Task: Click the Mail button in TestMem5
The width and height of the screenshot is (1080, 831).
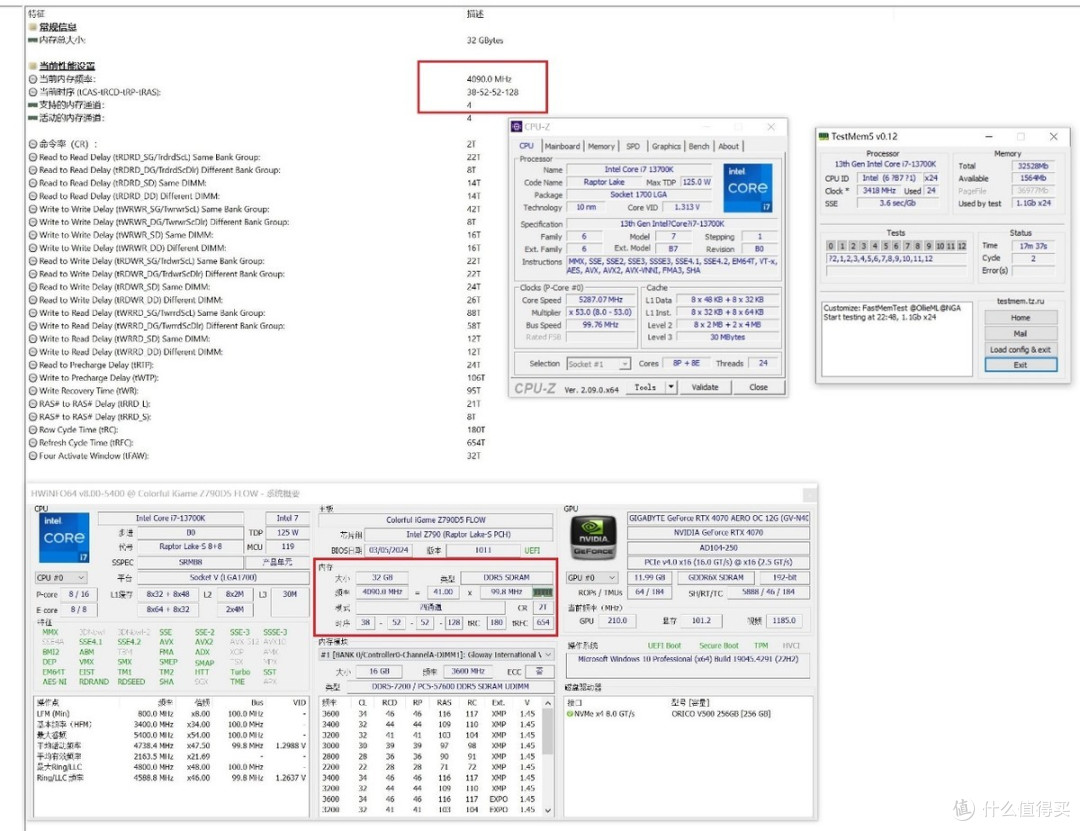Action: tap(1021, 334)
